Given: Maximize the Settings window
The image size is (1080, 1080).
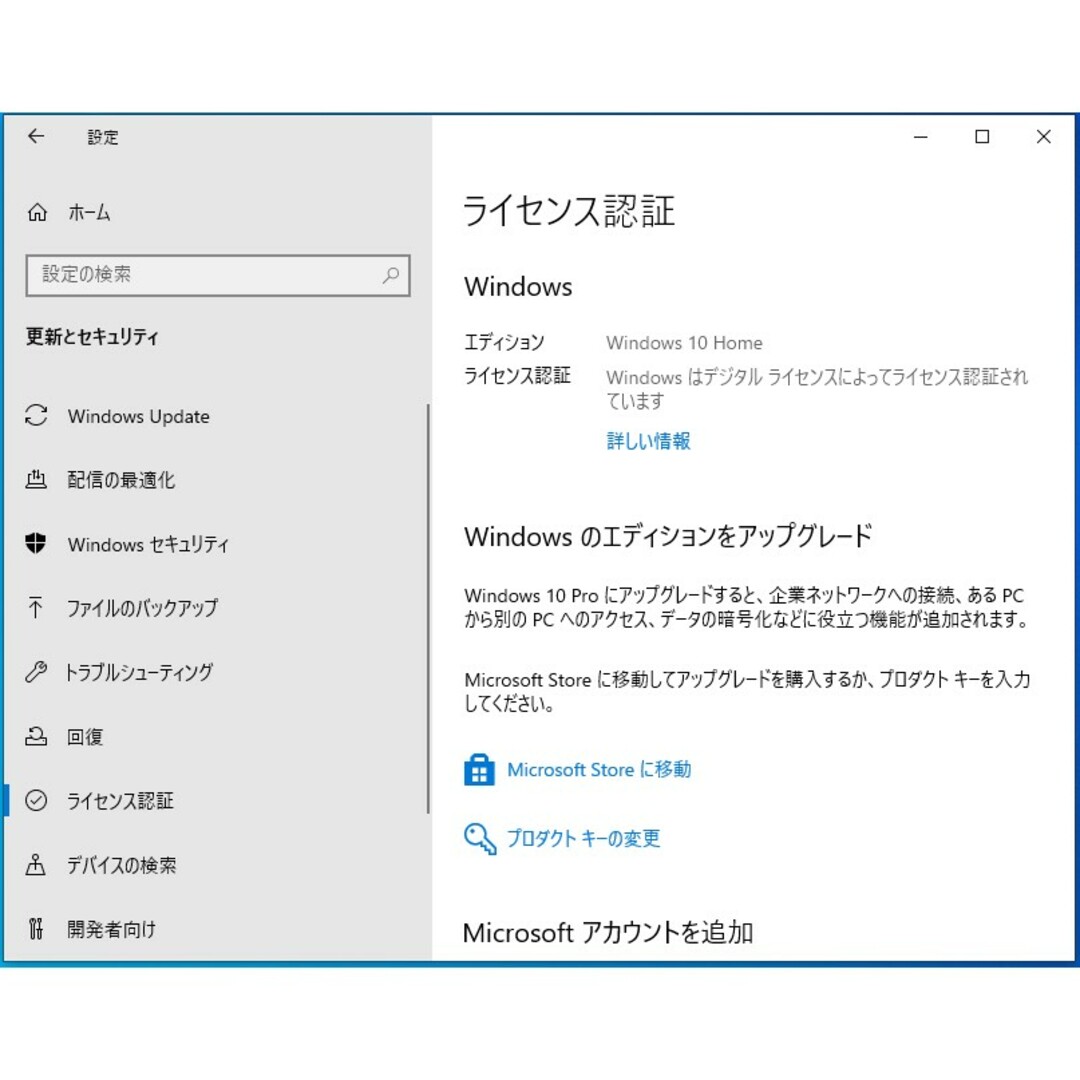Looking at the screenshot, I should [x=982, y=137].
